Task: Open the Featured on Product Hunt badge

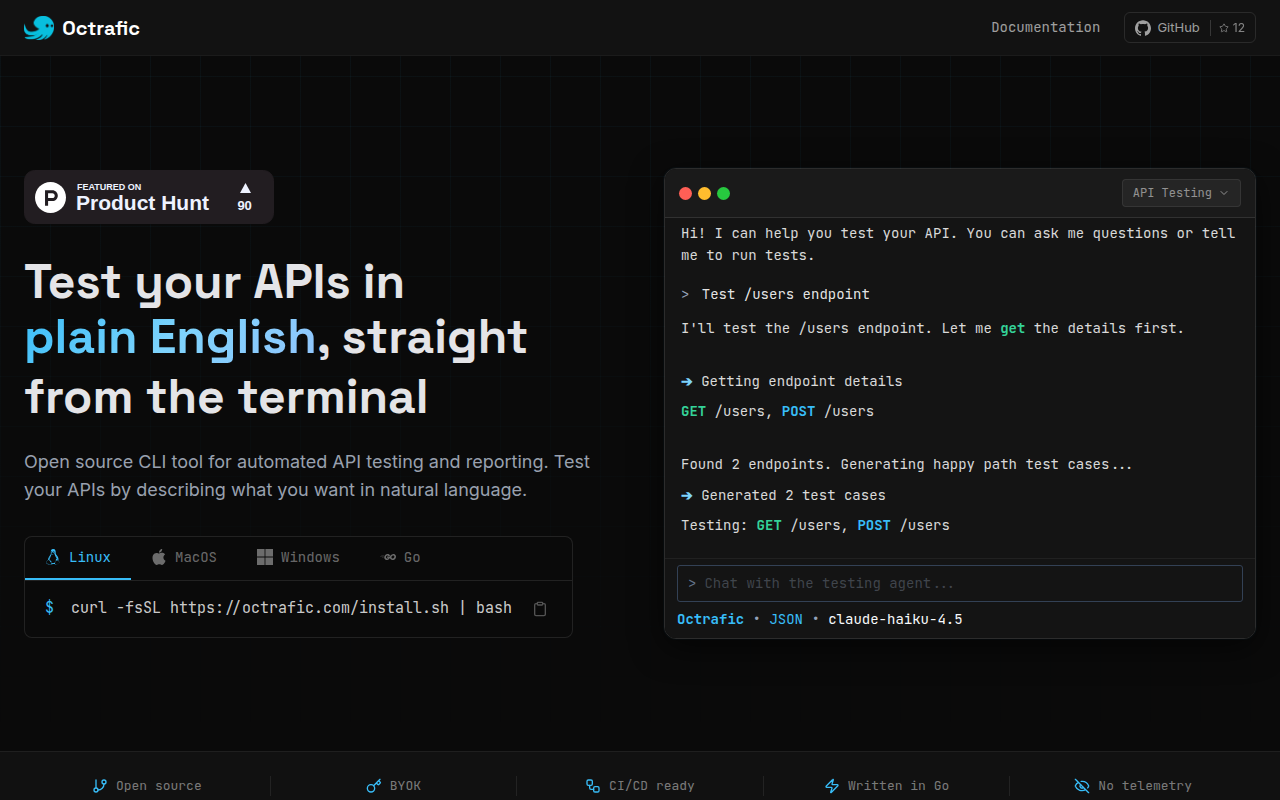Action: (x=149, y=197)
